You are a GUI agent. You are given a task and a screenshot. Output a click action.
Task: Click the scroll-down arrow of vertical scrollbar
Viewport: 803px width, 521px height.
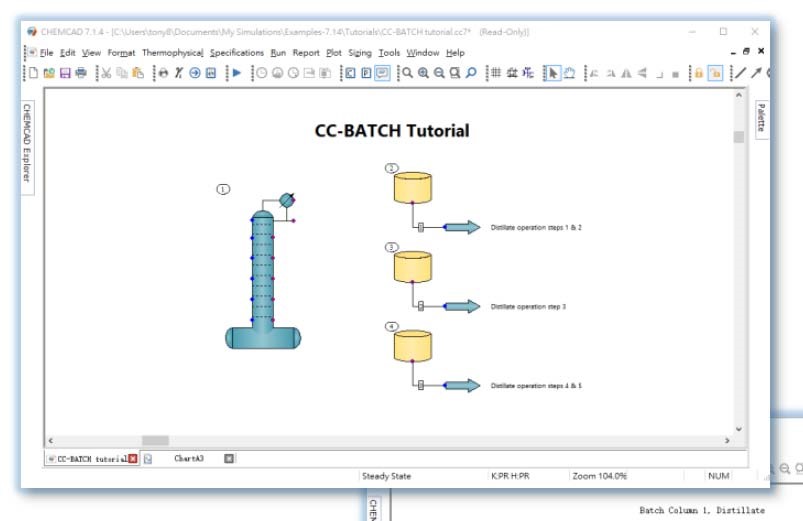738,429
